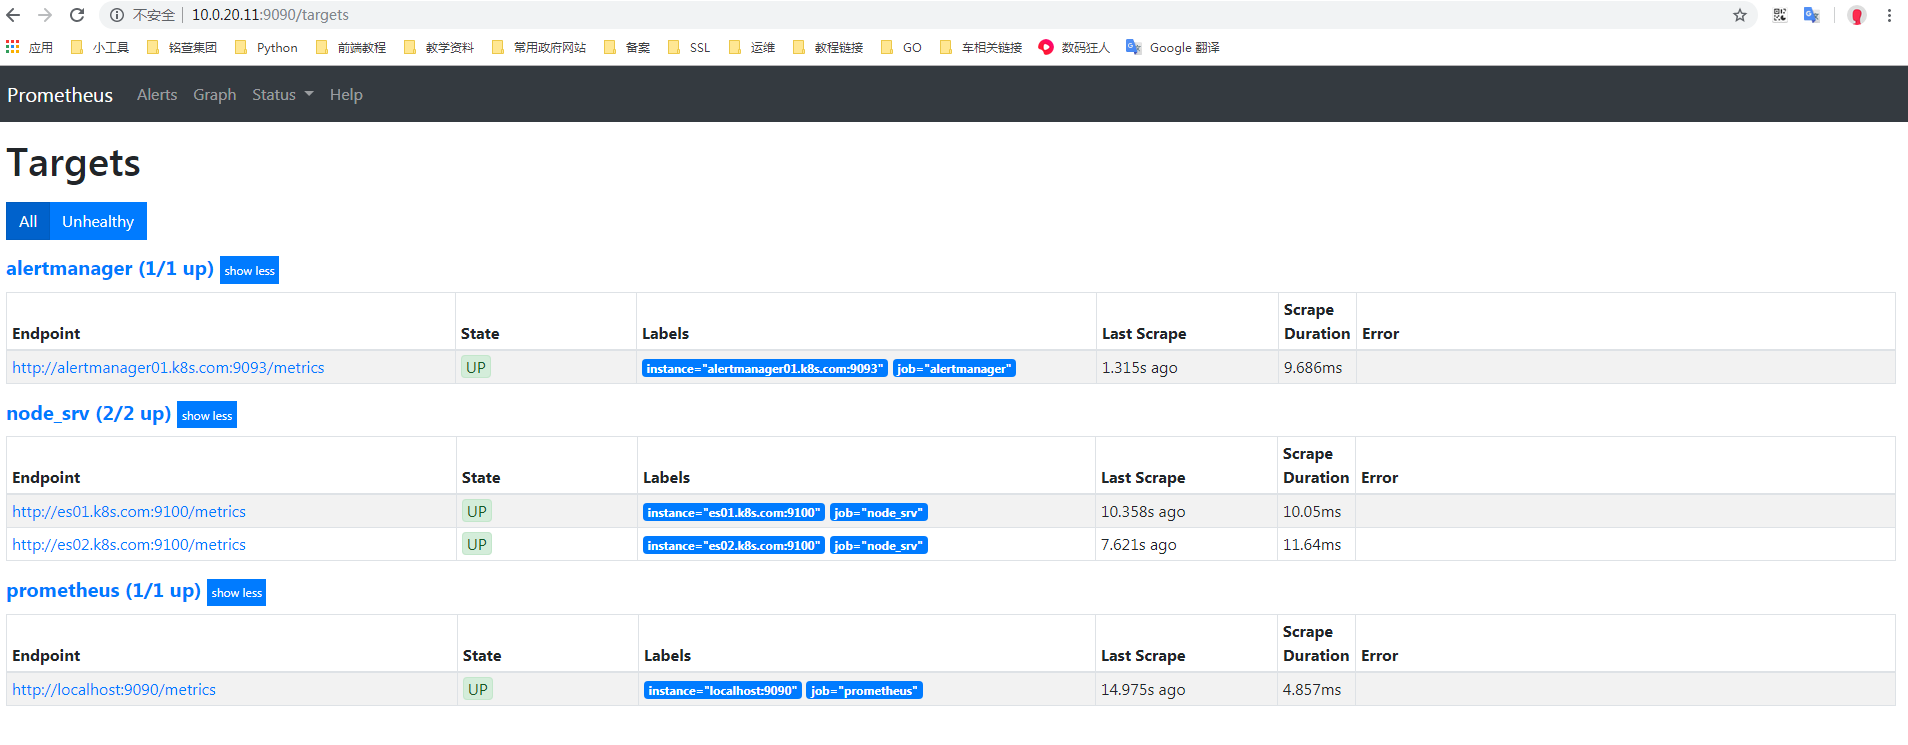Viewport: 1908px width, 745px height.
Task: Open the Graph page
Action: point(215,95)
